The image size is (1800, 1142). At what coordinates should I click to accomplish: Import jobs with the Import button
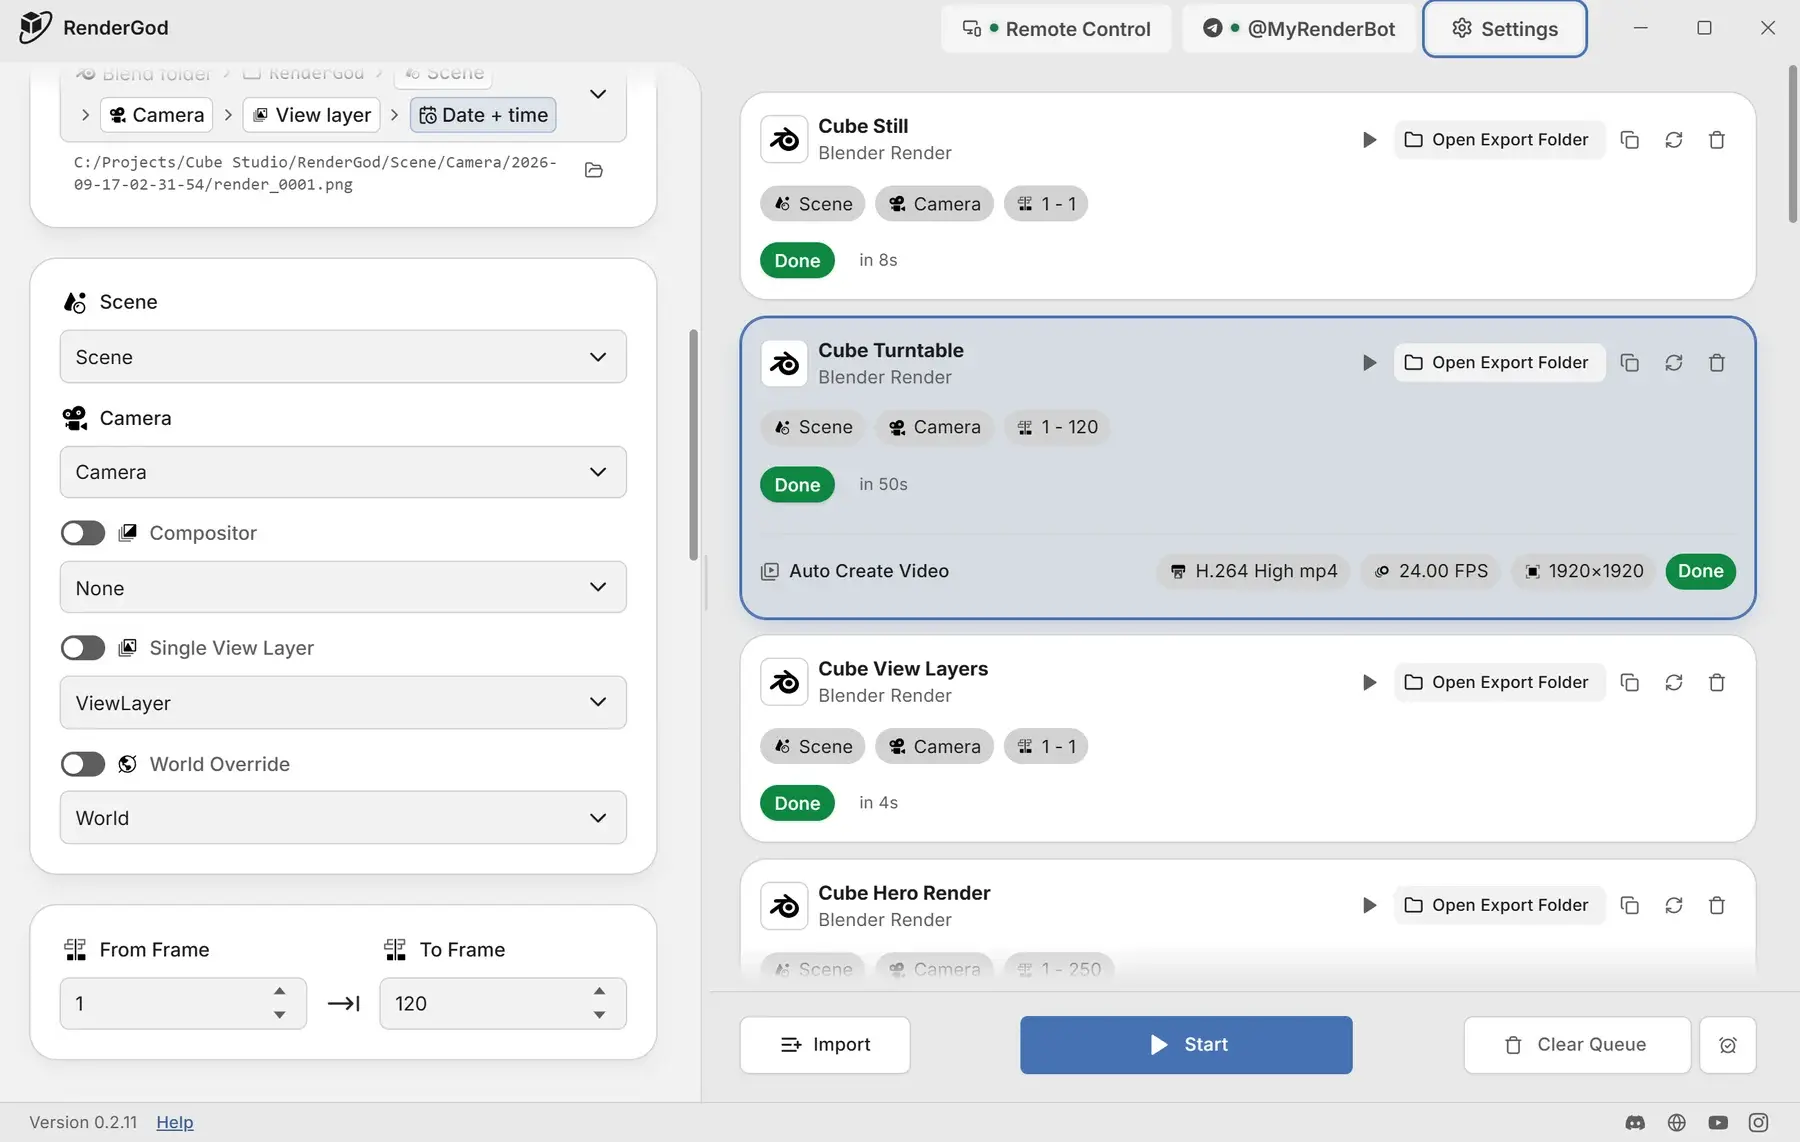(825, 1045)
